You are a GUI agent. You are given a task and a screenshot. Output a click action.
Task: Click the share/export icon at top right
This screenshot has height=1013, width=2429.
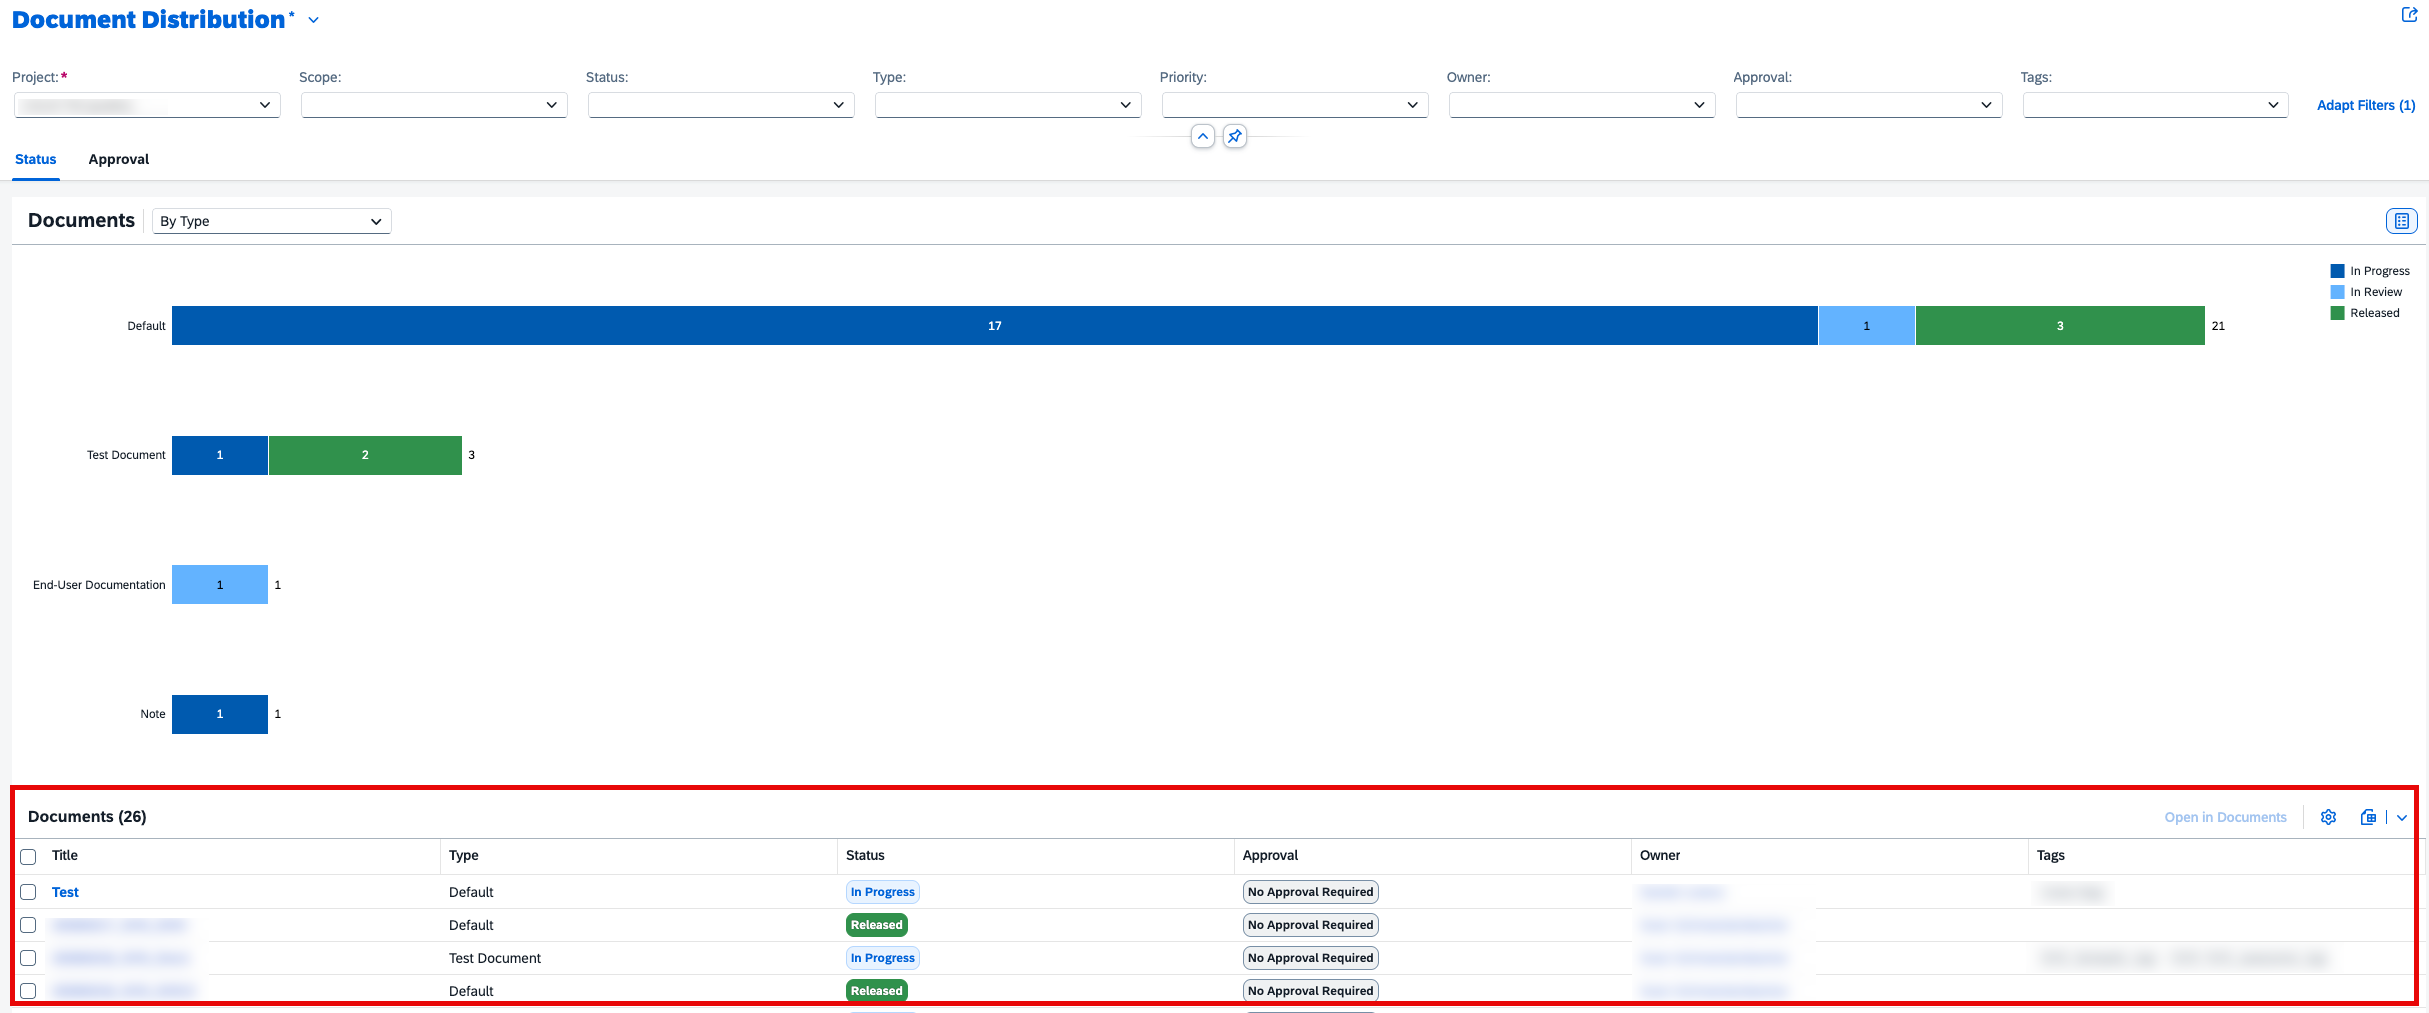coord(2409,14)
